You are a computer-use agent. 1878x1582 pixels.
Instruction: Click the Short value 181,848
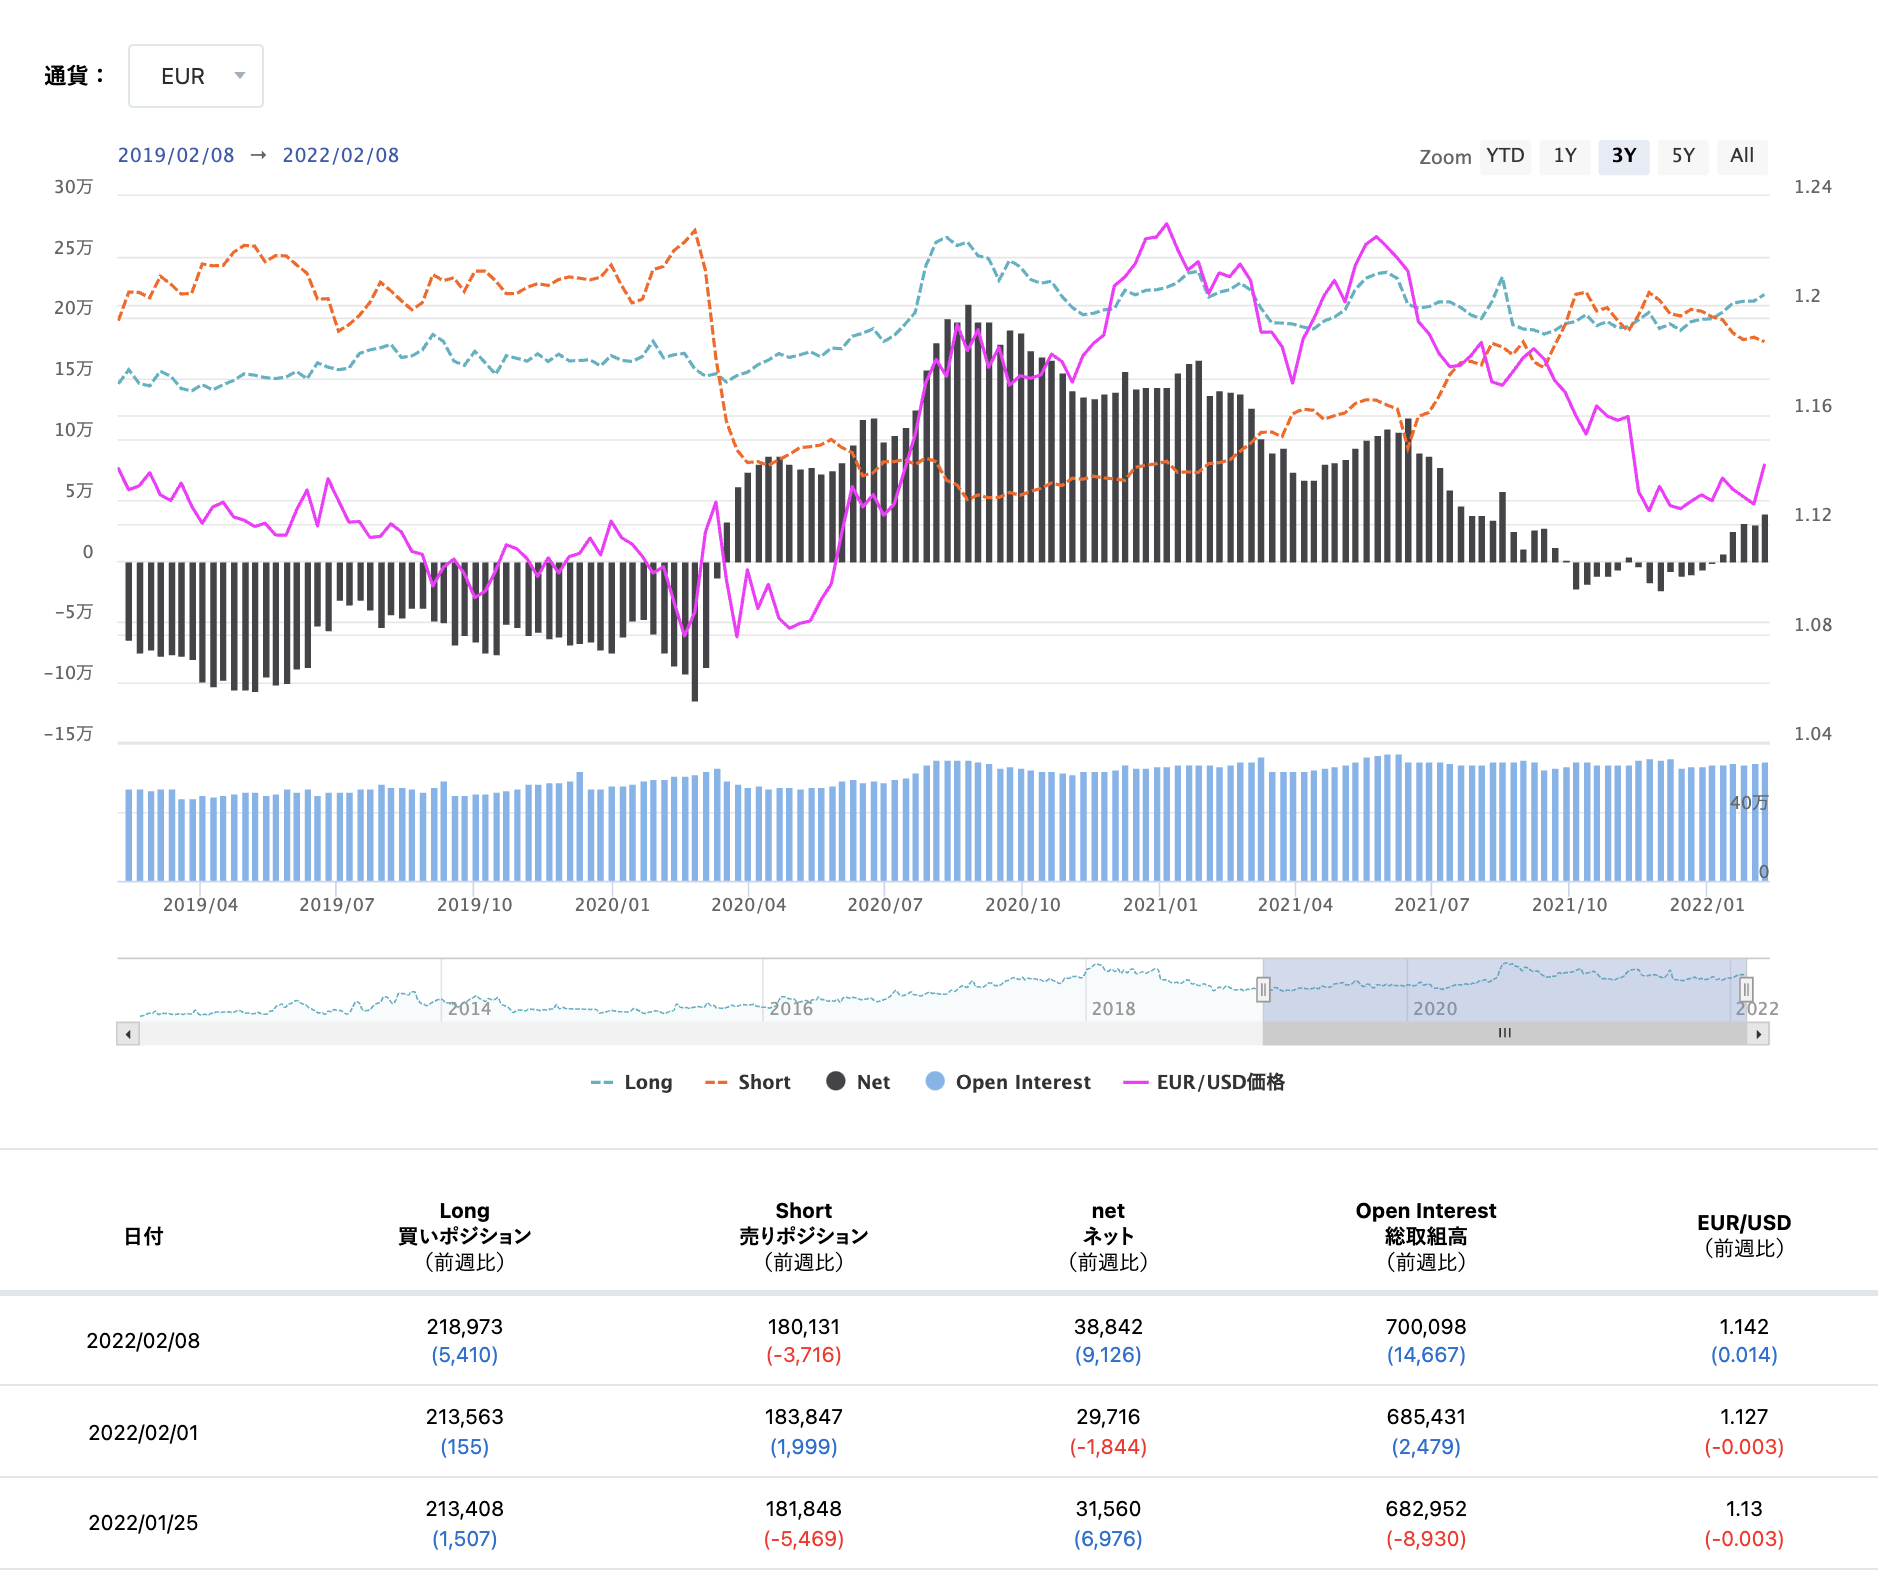click(x=804, y=1509)
